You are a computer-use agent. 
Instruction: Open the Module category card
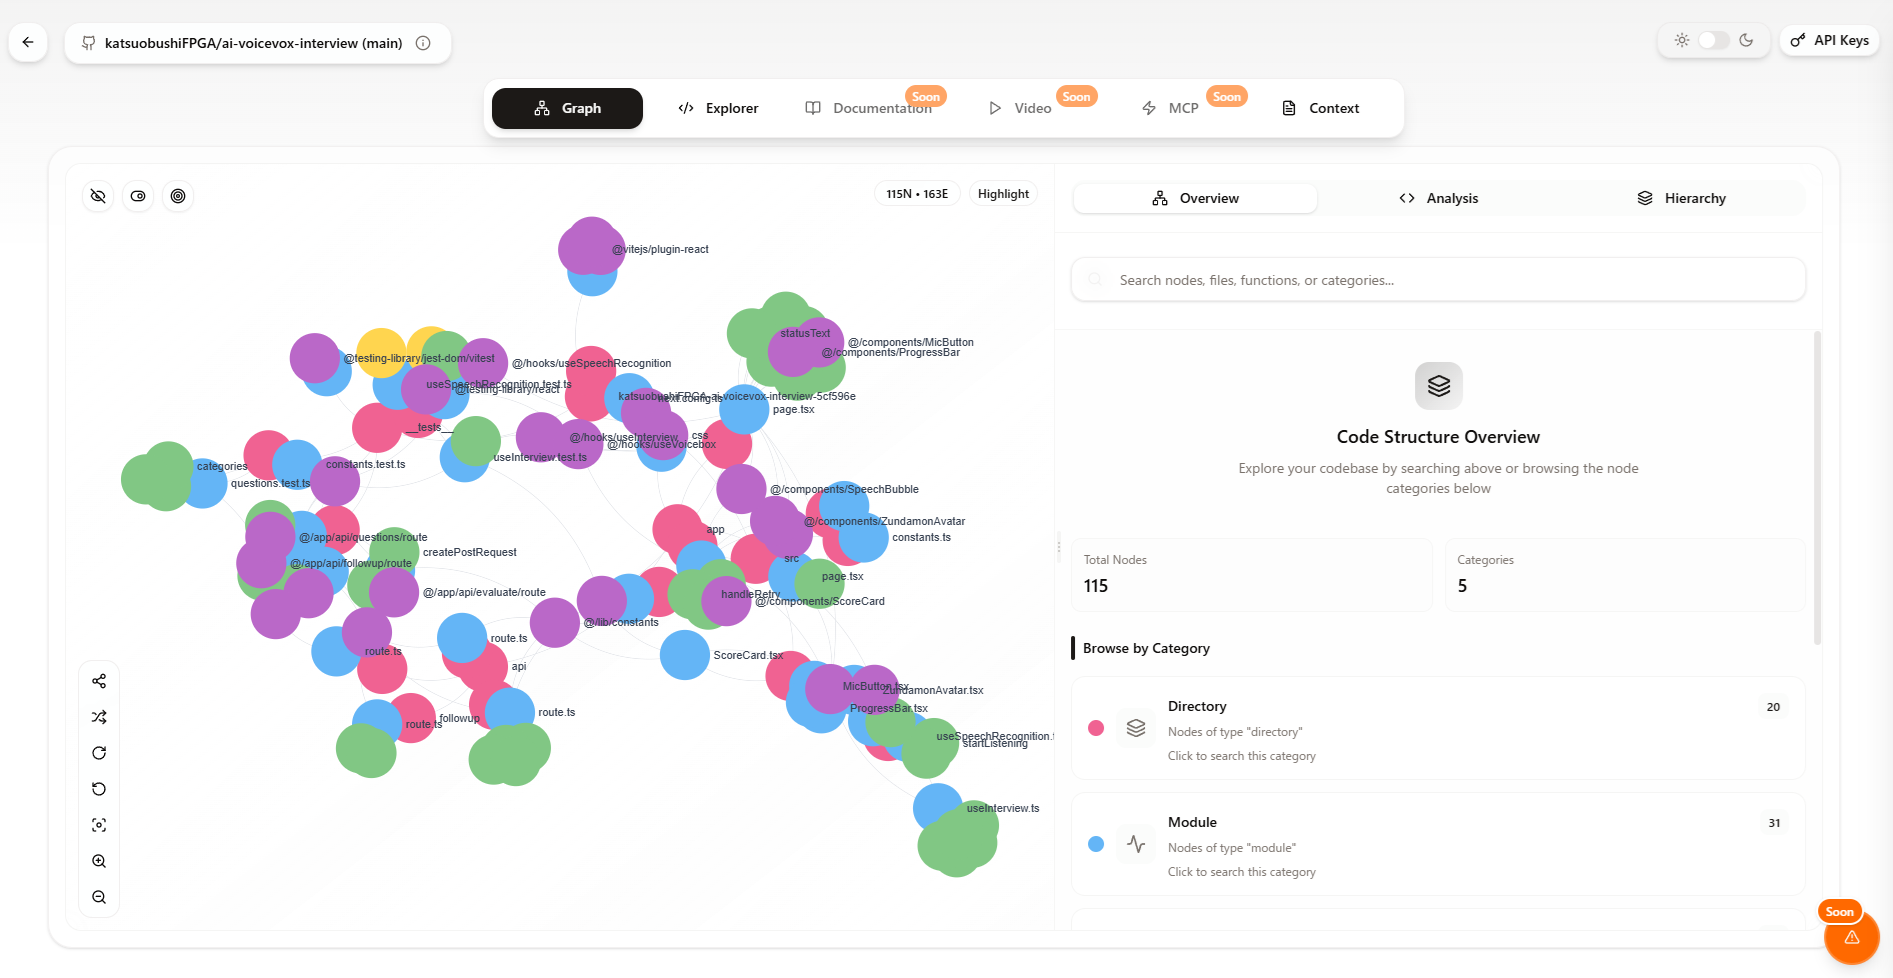coord(1437,845)
